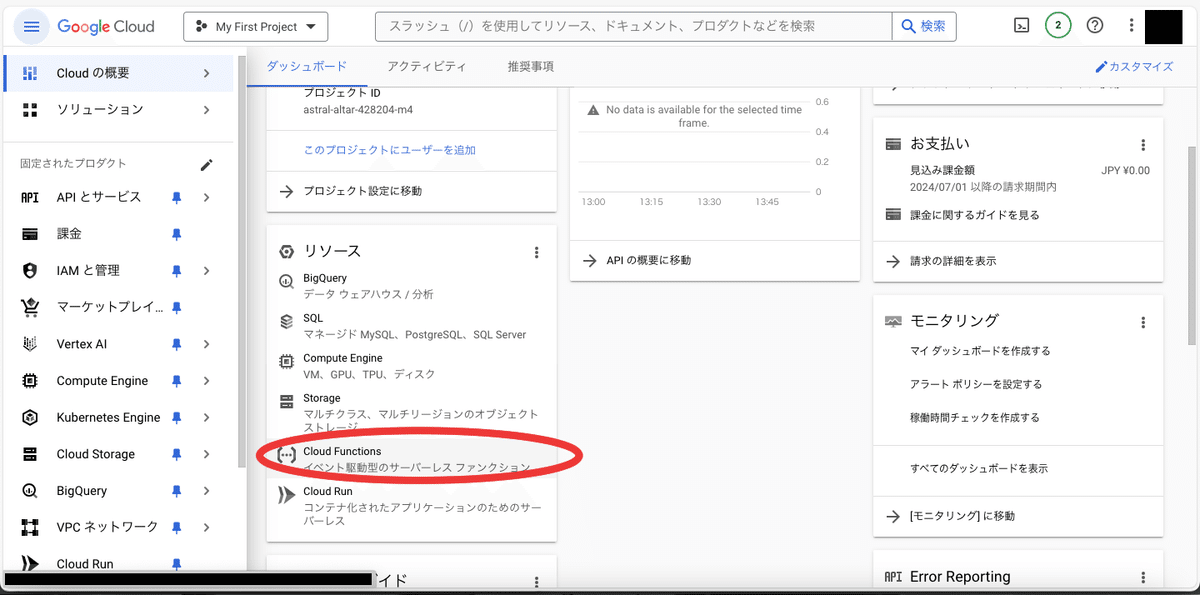Screen dimensions: 1200x595
Task: Click Cloud Run icon in リソース card
Action: pos(286,493)
